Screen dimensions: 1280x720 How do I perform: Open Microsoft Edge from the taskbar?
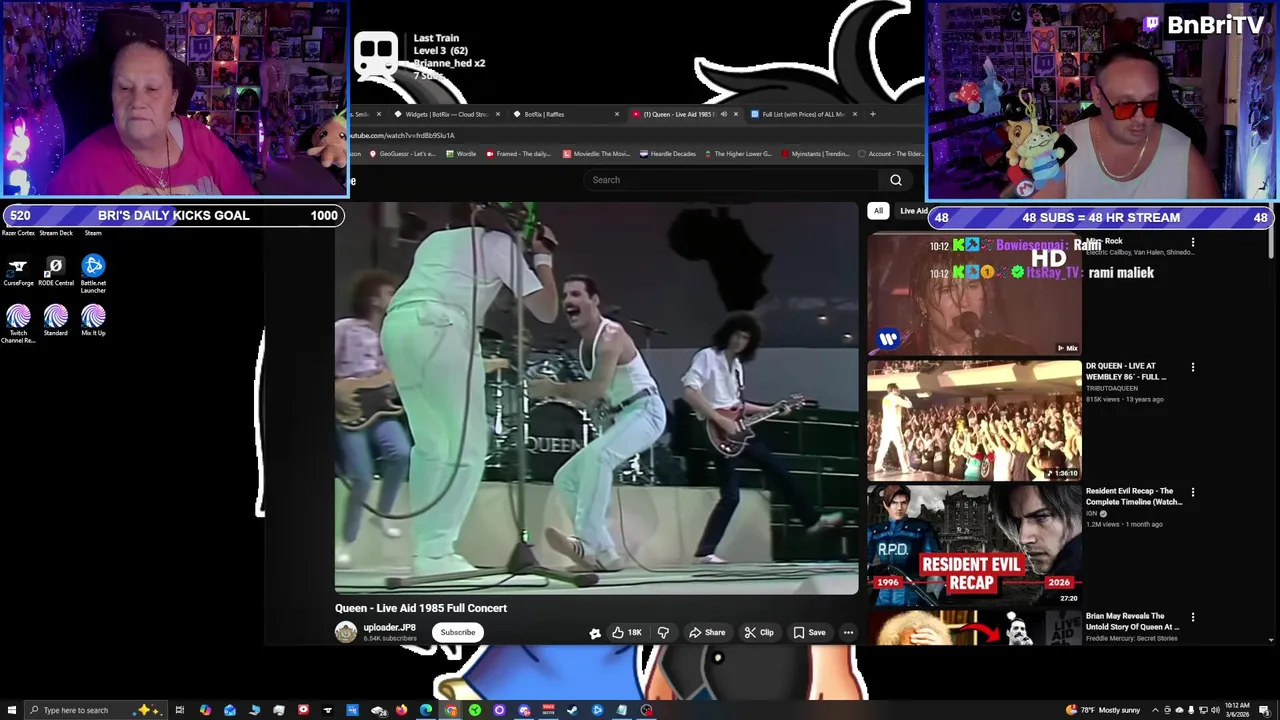(x=425, y=710)
